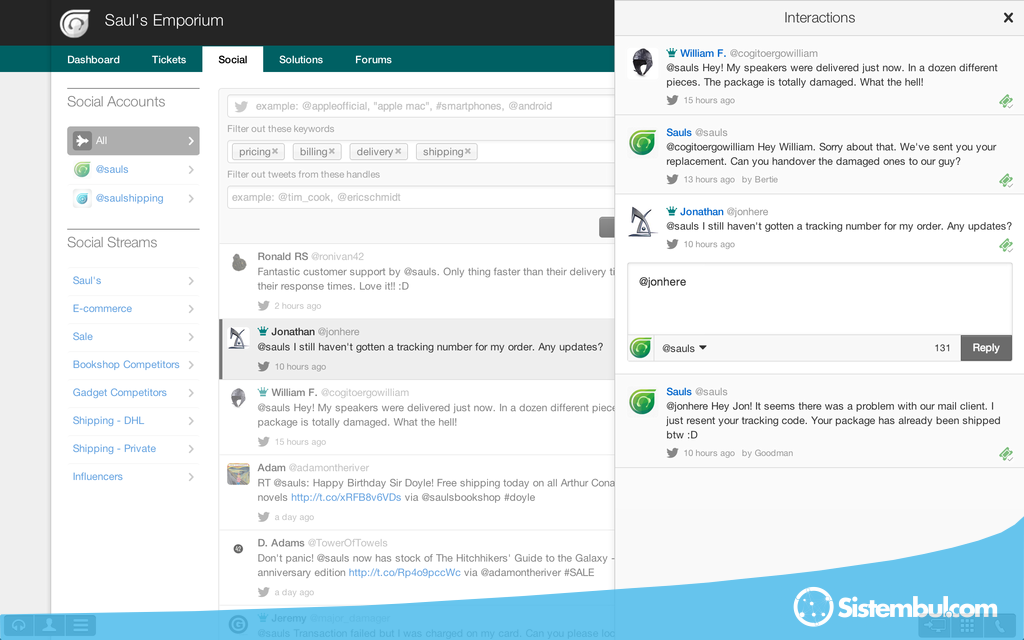This screenshot has width=1024, height=640.
Task: Click Twitter icon on D. Adams tweet
Action: (264, 592)
